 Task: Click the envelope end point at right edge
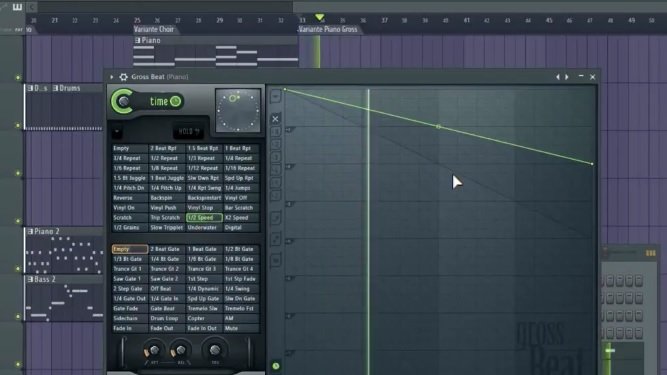tap(592, 164)
